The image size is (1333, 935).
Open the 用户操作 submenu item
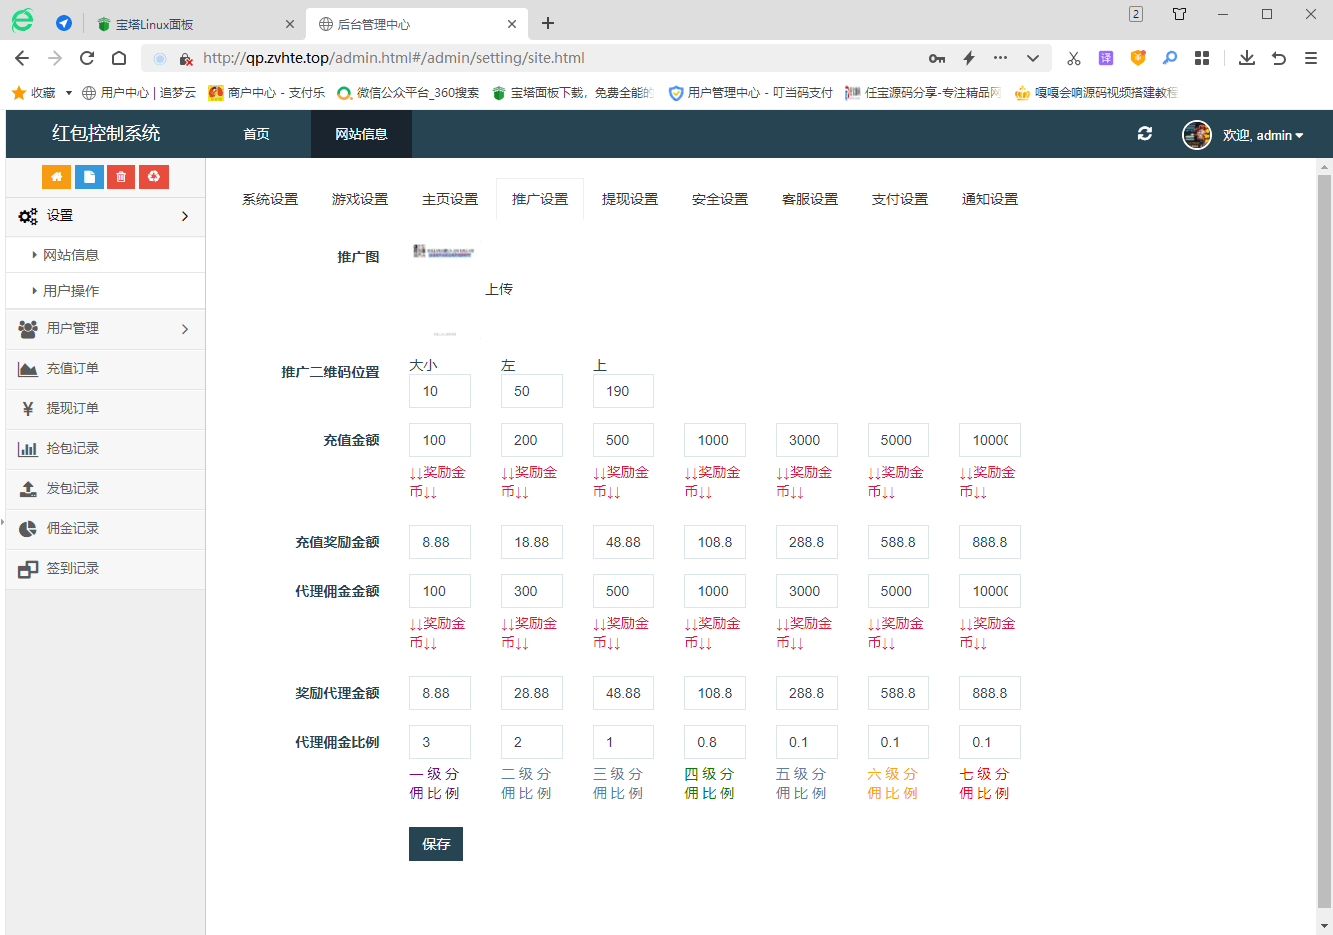pos(71,291)
